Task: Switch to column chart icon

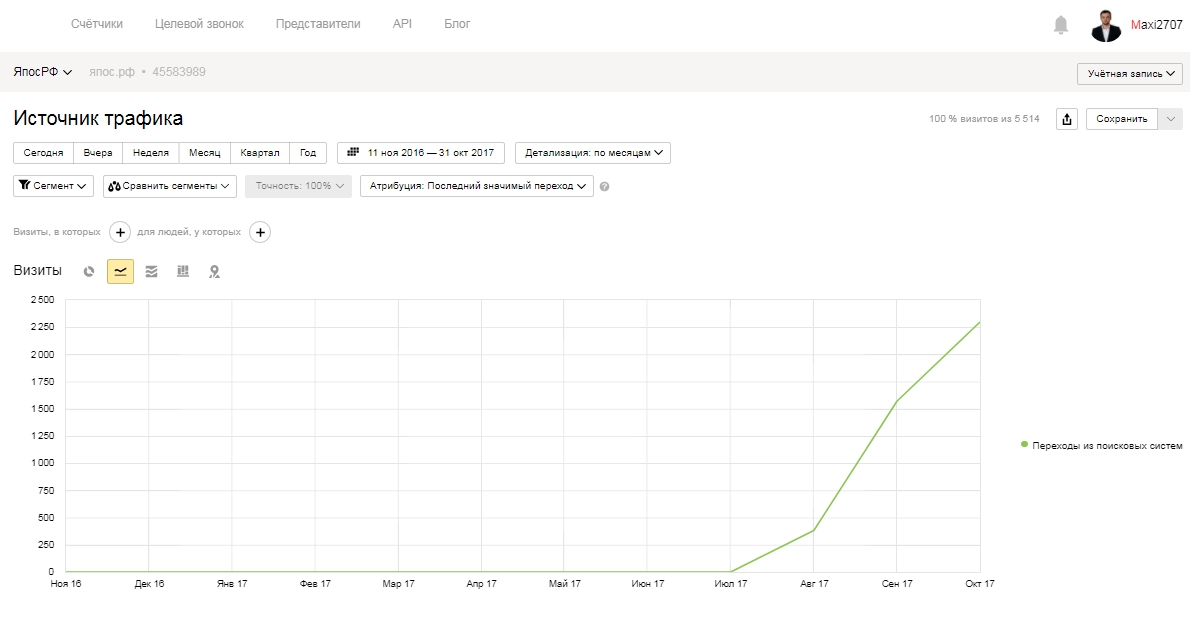Action: click(x=183, y=271)
